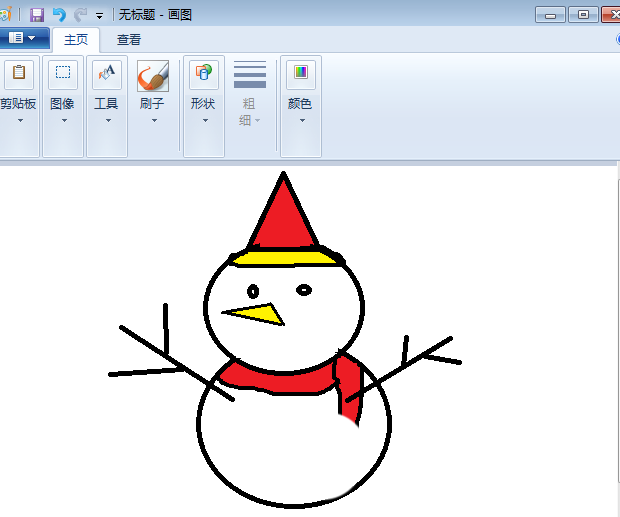The width and height of the screenshot is (620, 517).
Task: Click the 工具 tools icon
Action: tap(107, 74)
